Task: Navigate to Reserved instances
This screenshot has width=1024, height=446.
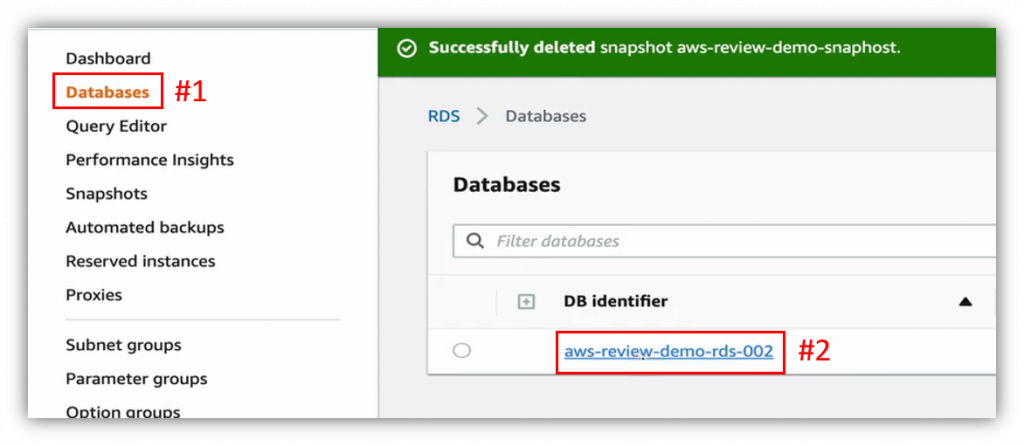Action: tap(140, 261)
